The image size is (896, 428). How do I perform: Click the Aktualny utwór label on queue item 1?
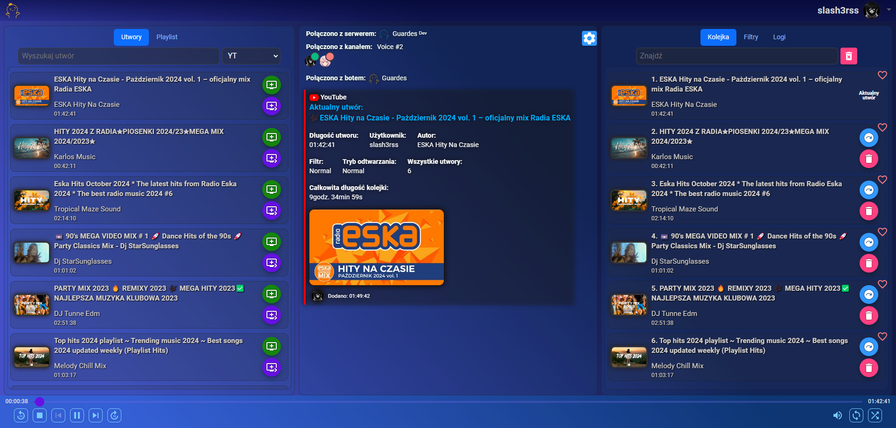point(868,95)
